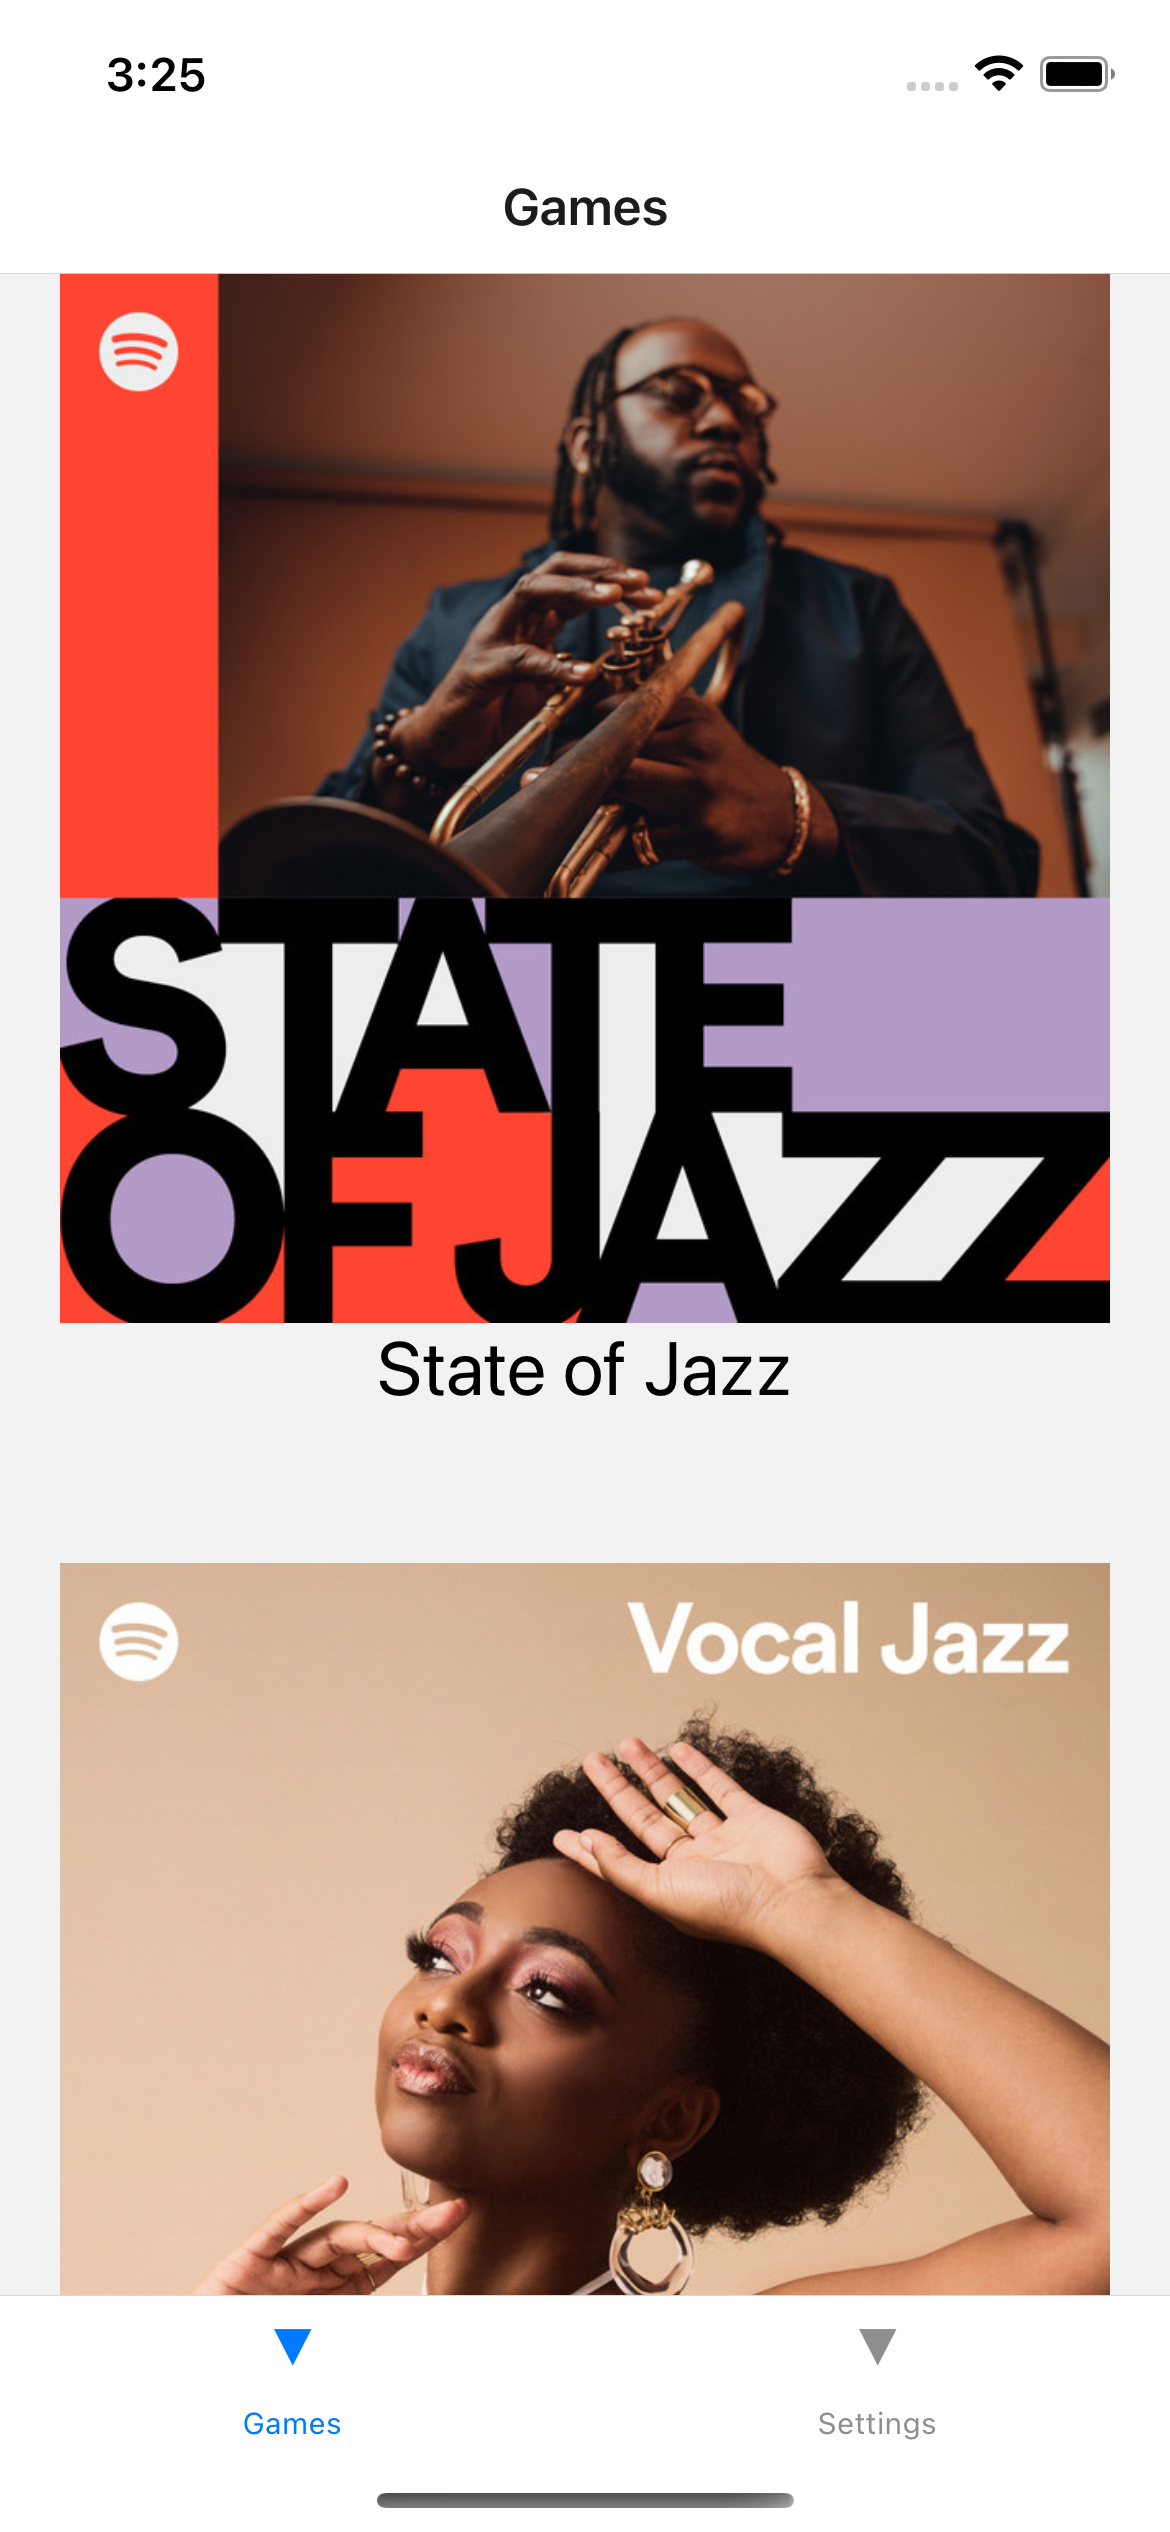Tap the home indicator bar
Image resolution: width=1170 pixels, height=2532 pixels.
tap(585, 2500)
